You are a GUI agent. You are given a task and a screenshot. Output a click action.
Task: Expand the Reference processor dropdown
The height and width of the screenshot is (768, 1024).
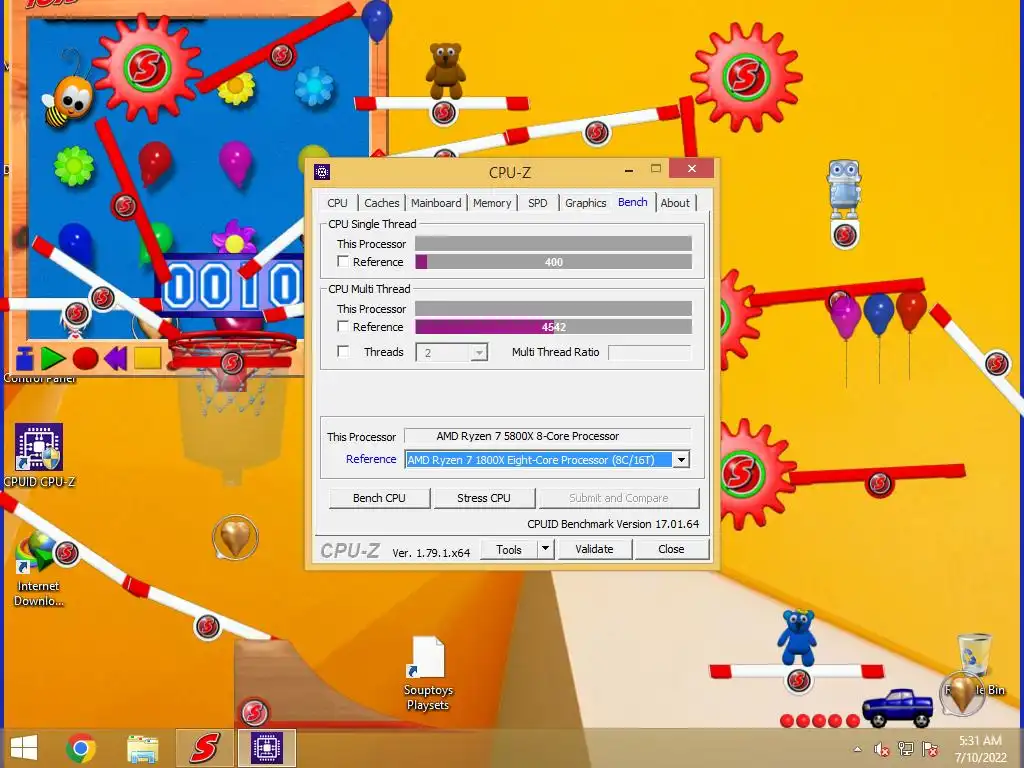click(681, 460)
